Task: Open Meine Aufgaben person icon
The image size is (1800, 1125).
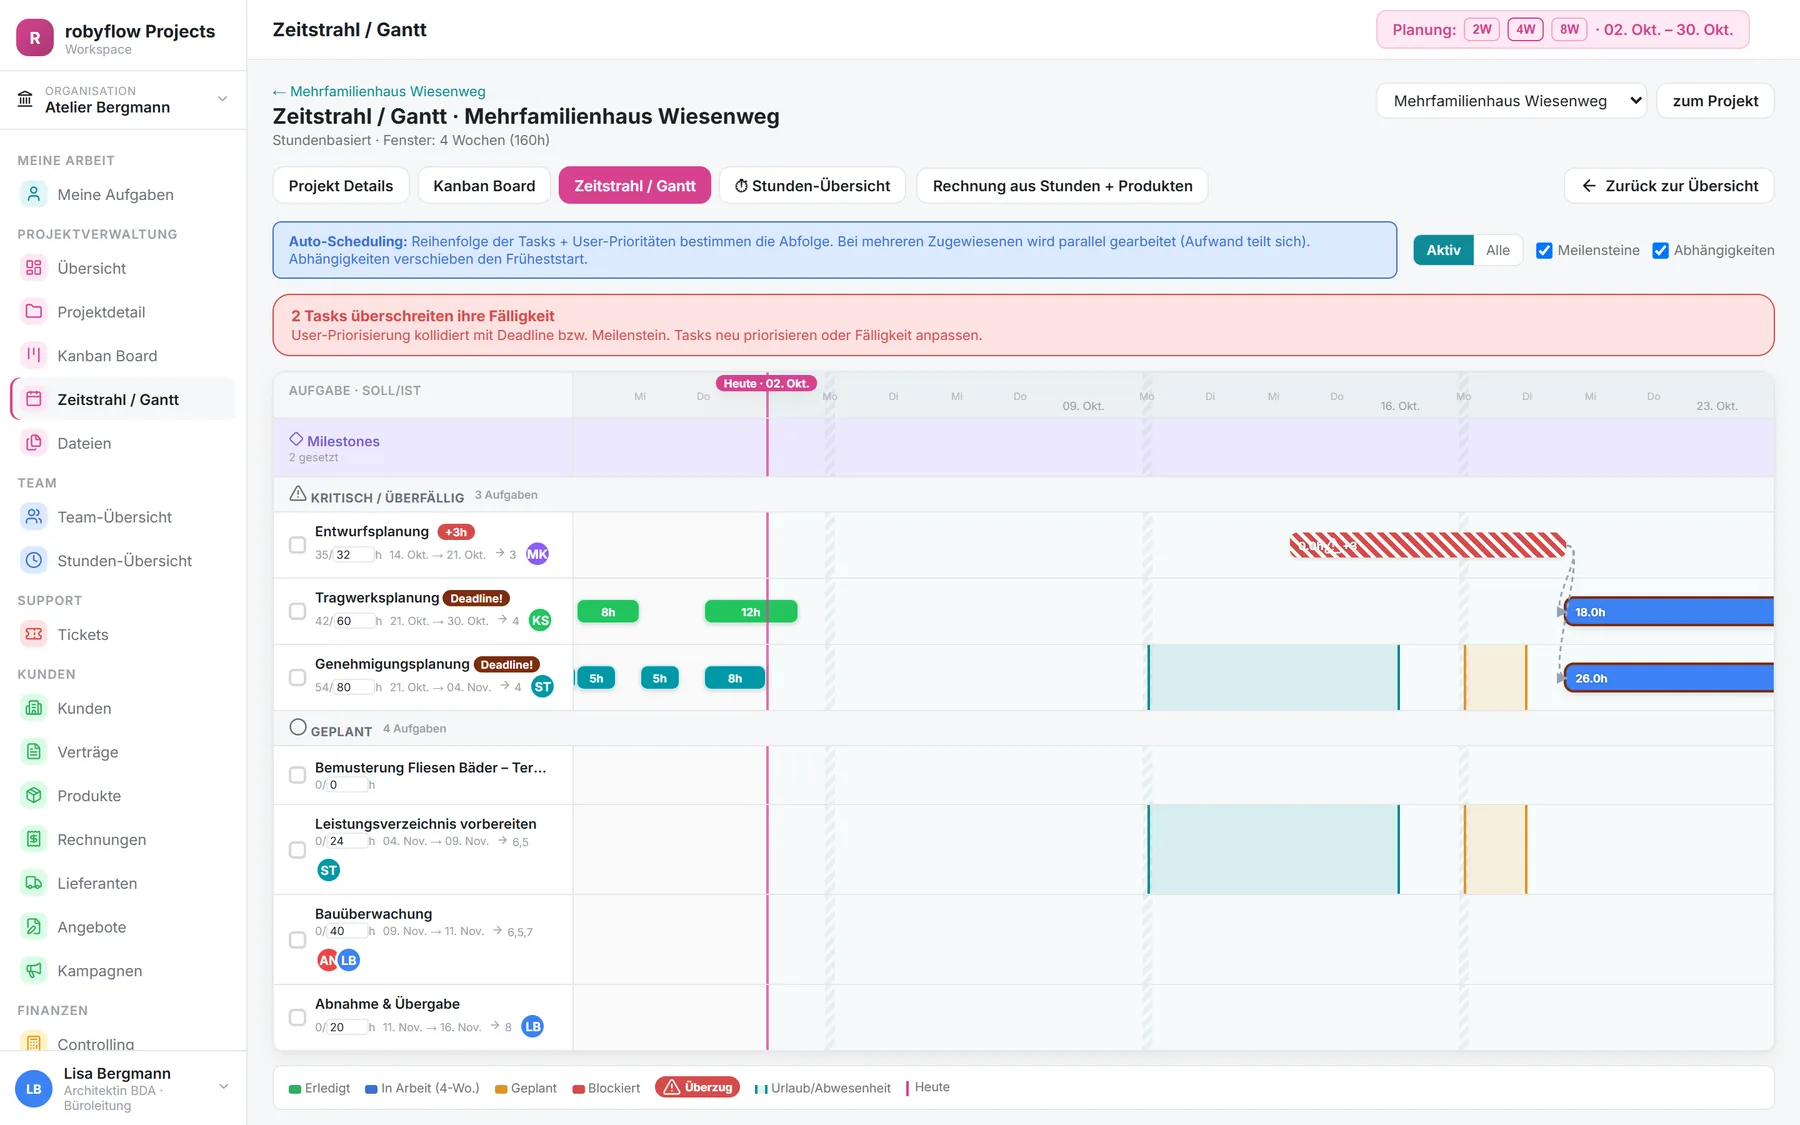Action: [x=34, y=194]
